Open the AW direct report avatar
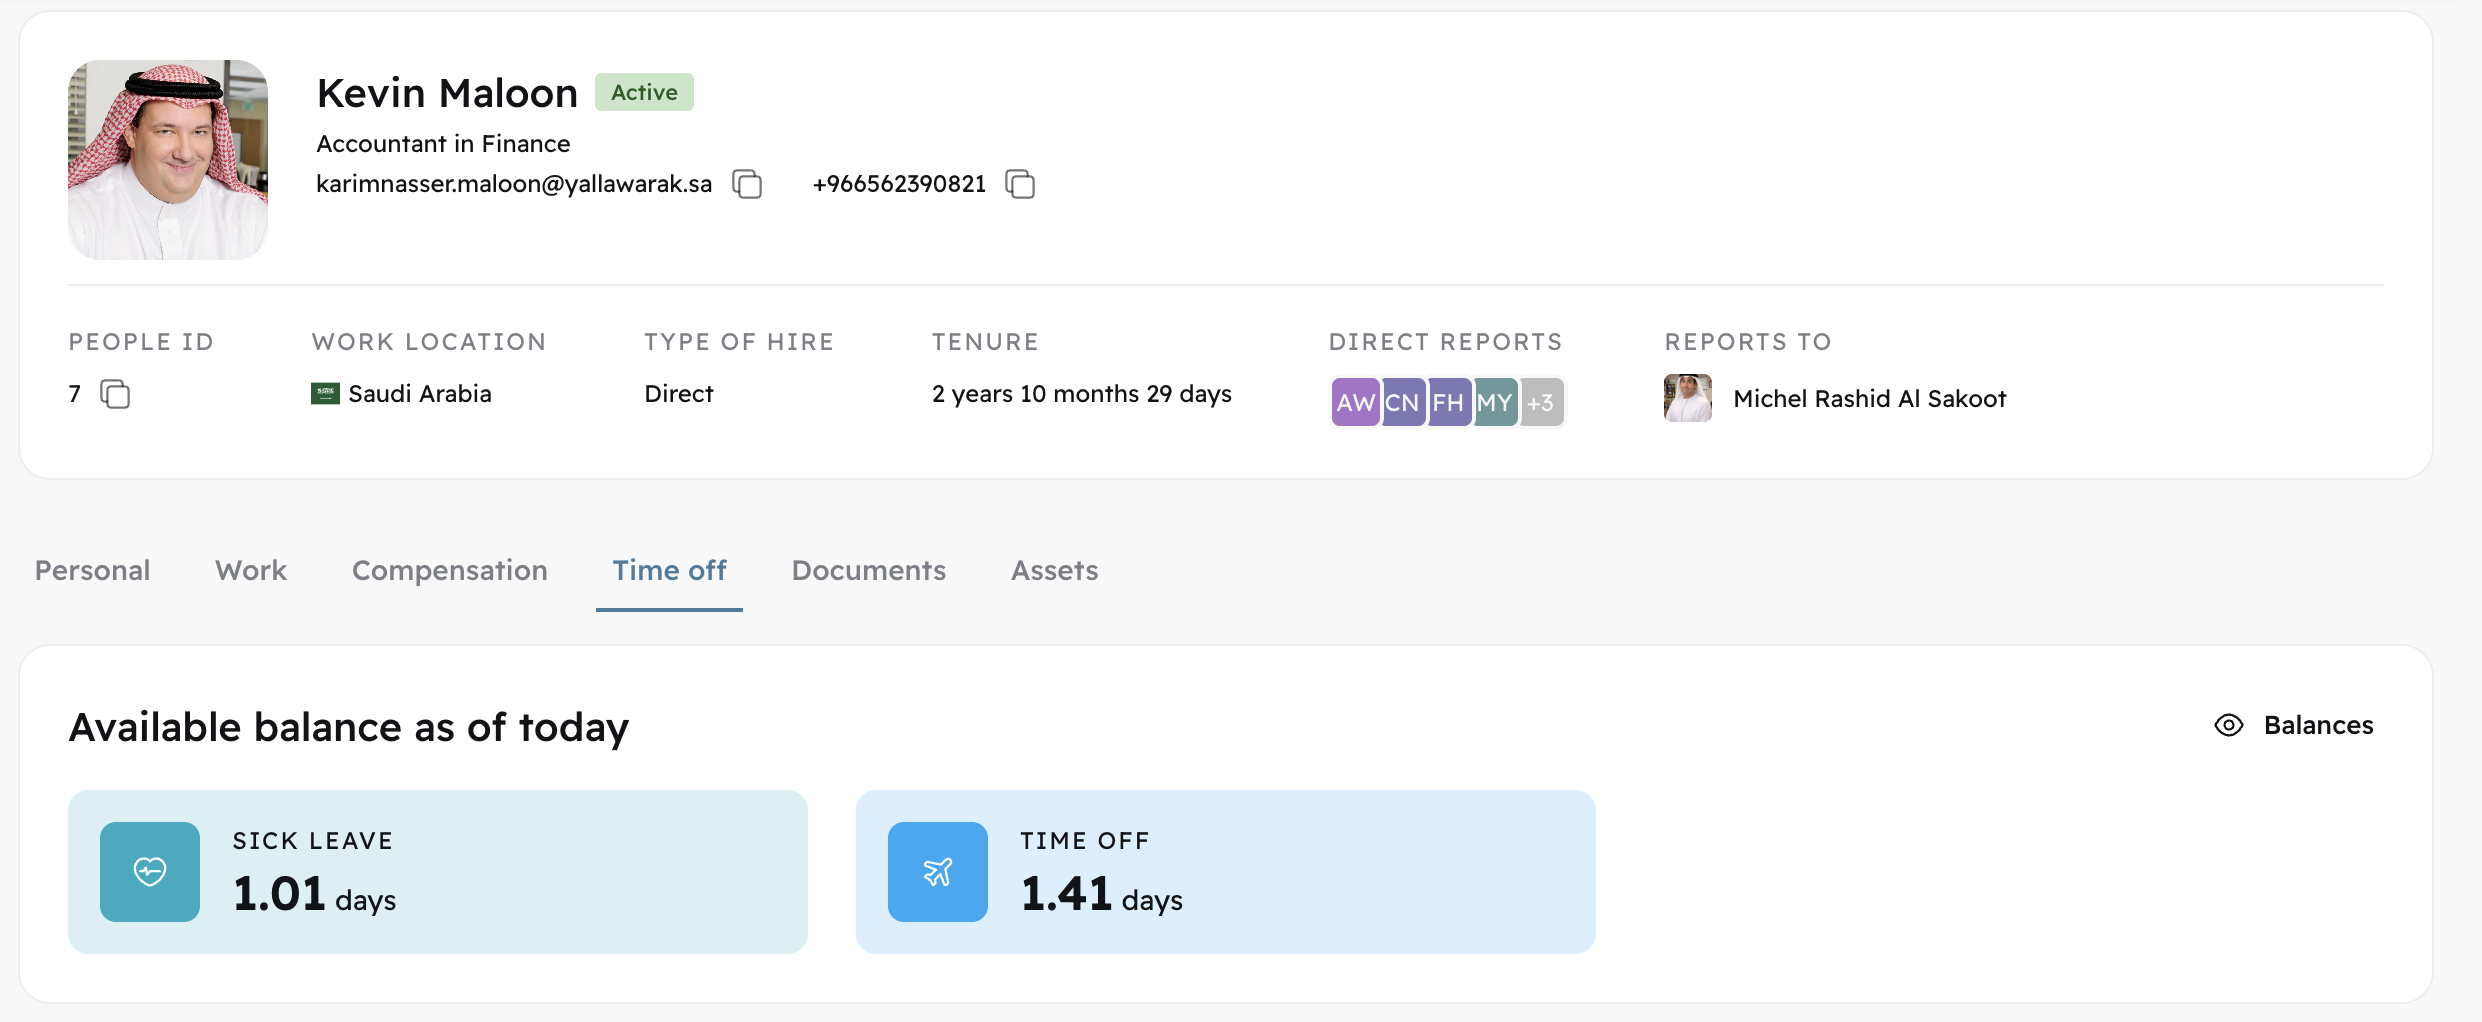Image resolution: width=2482 pixels, height=1022 pixels. 1354,401
